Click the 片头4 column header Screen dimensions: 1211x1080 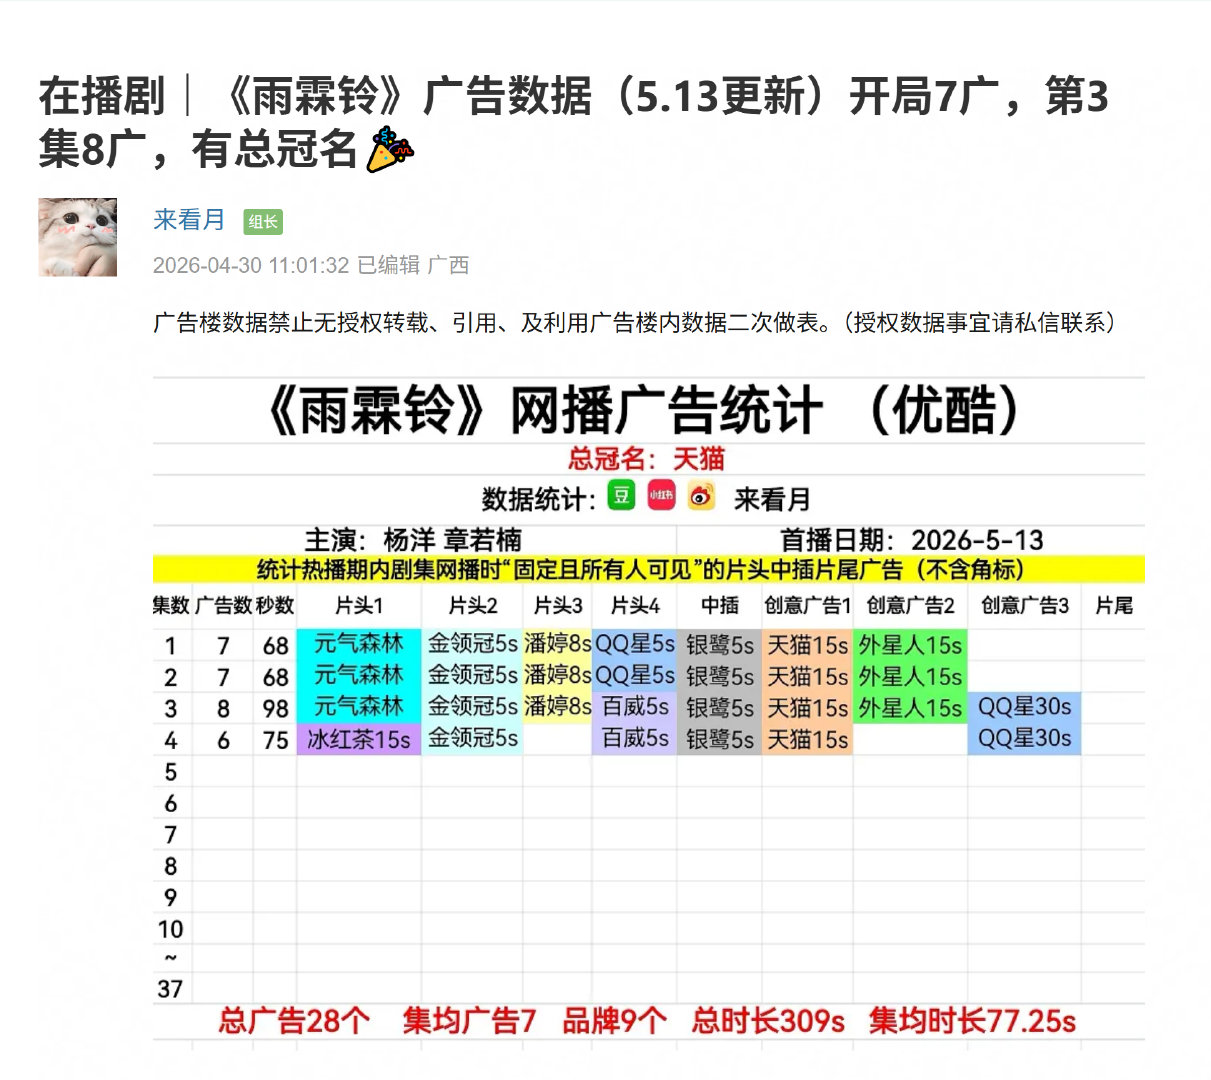click(635, 605)
